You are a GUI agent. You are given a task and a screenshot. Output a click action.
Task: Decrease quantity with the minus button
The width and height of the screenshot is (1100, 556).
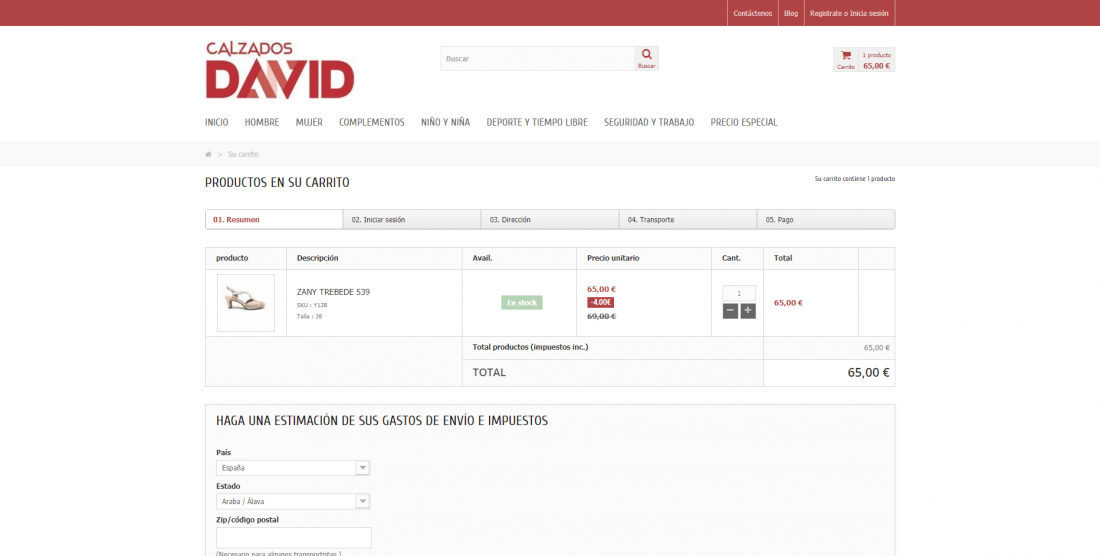(730, 311)
